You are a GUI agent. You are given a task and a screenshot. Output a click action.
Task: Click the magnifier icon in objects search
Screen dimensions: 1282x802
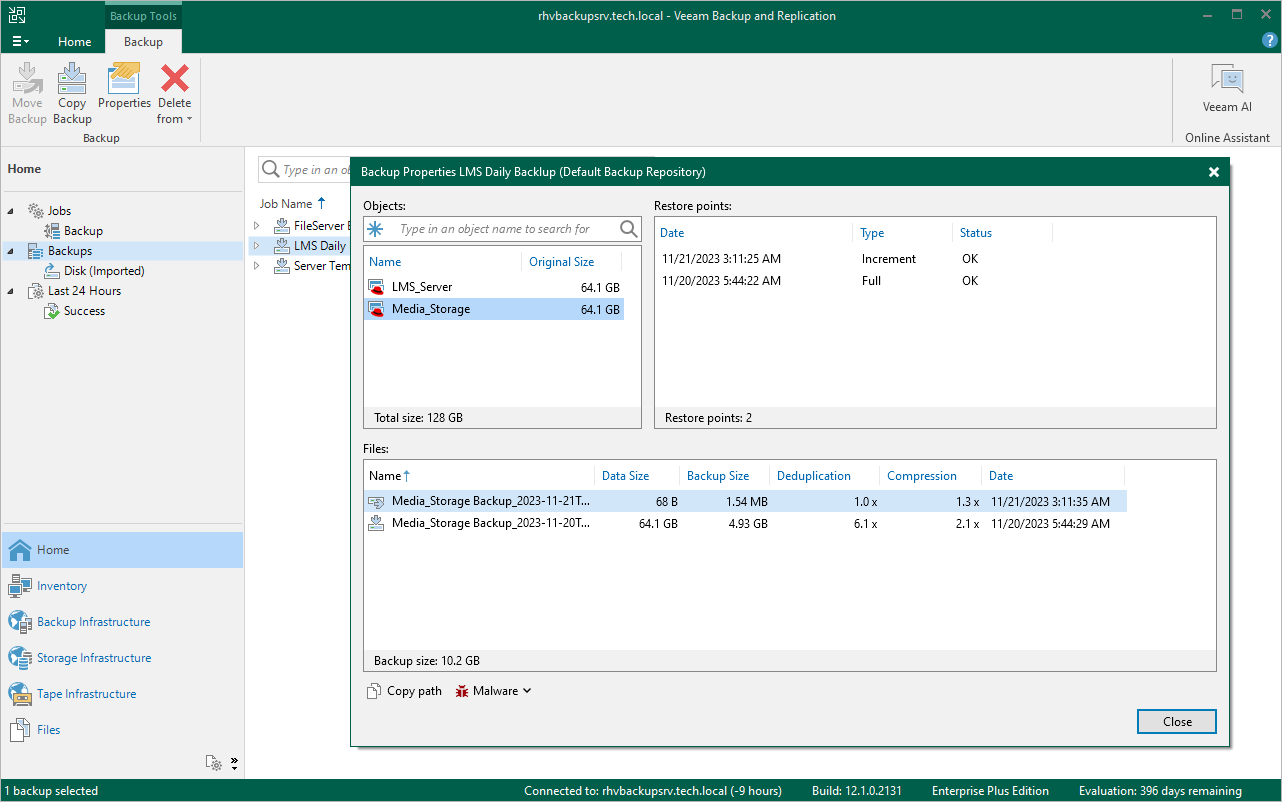pyautogui.click(x=628, y=229)
